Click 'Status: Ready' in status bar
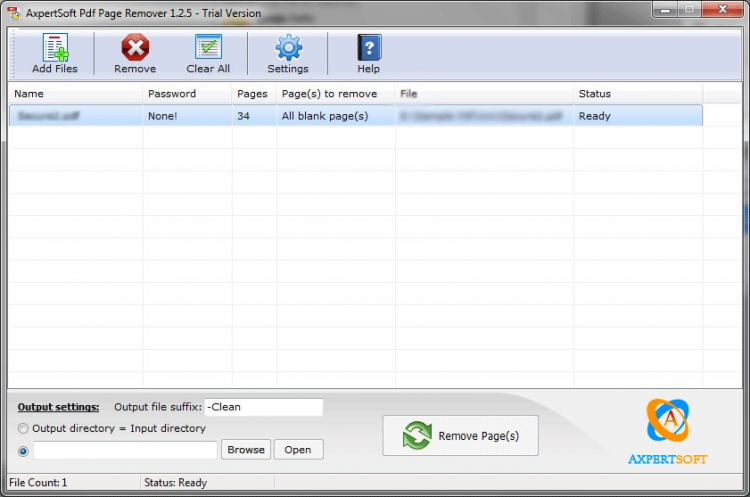750x497 pixels. (x=176, y=483)
